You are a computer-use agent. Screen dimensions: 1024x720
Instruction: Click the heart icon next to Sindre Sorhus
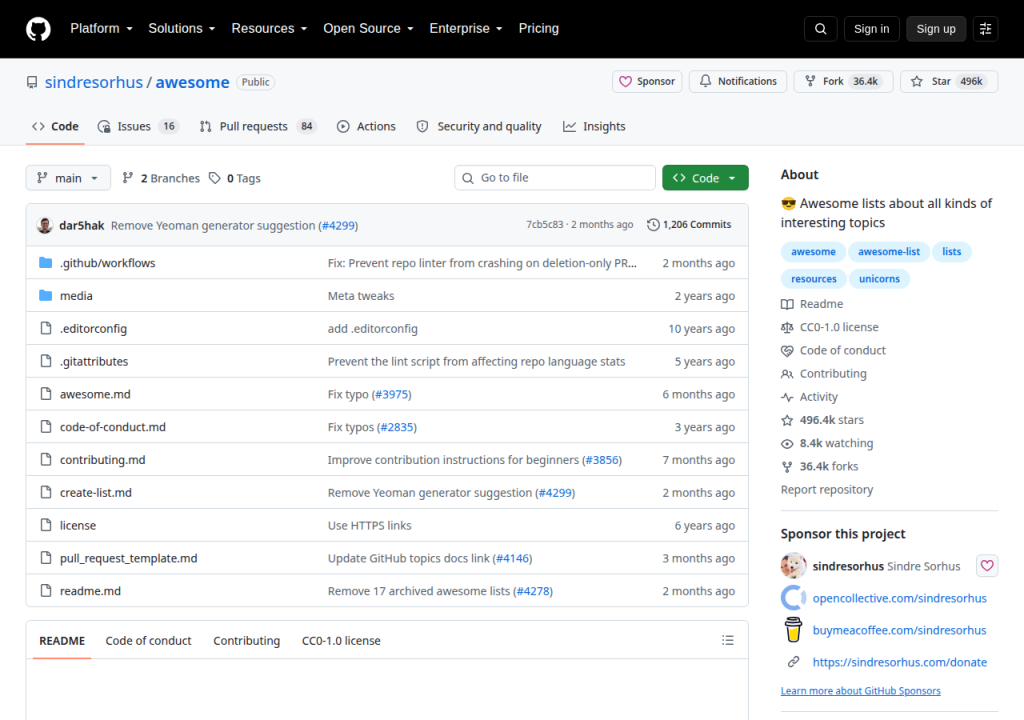point(987,565)
